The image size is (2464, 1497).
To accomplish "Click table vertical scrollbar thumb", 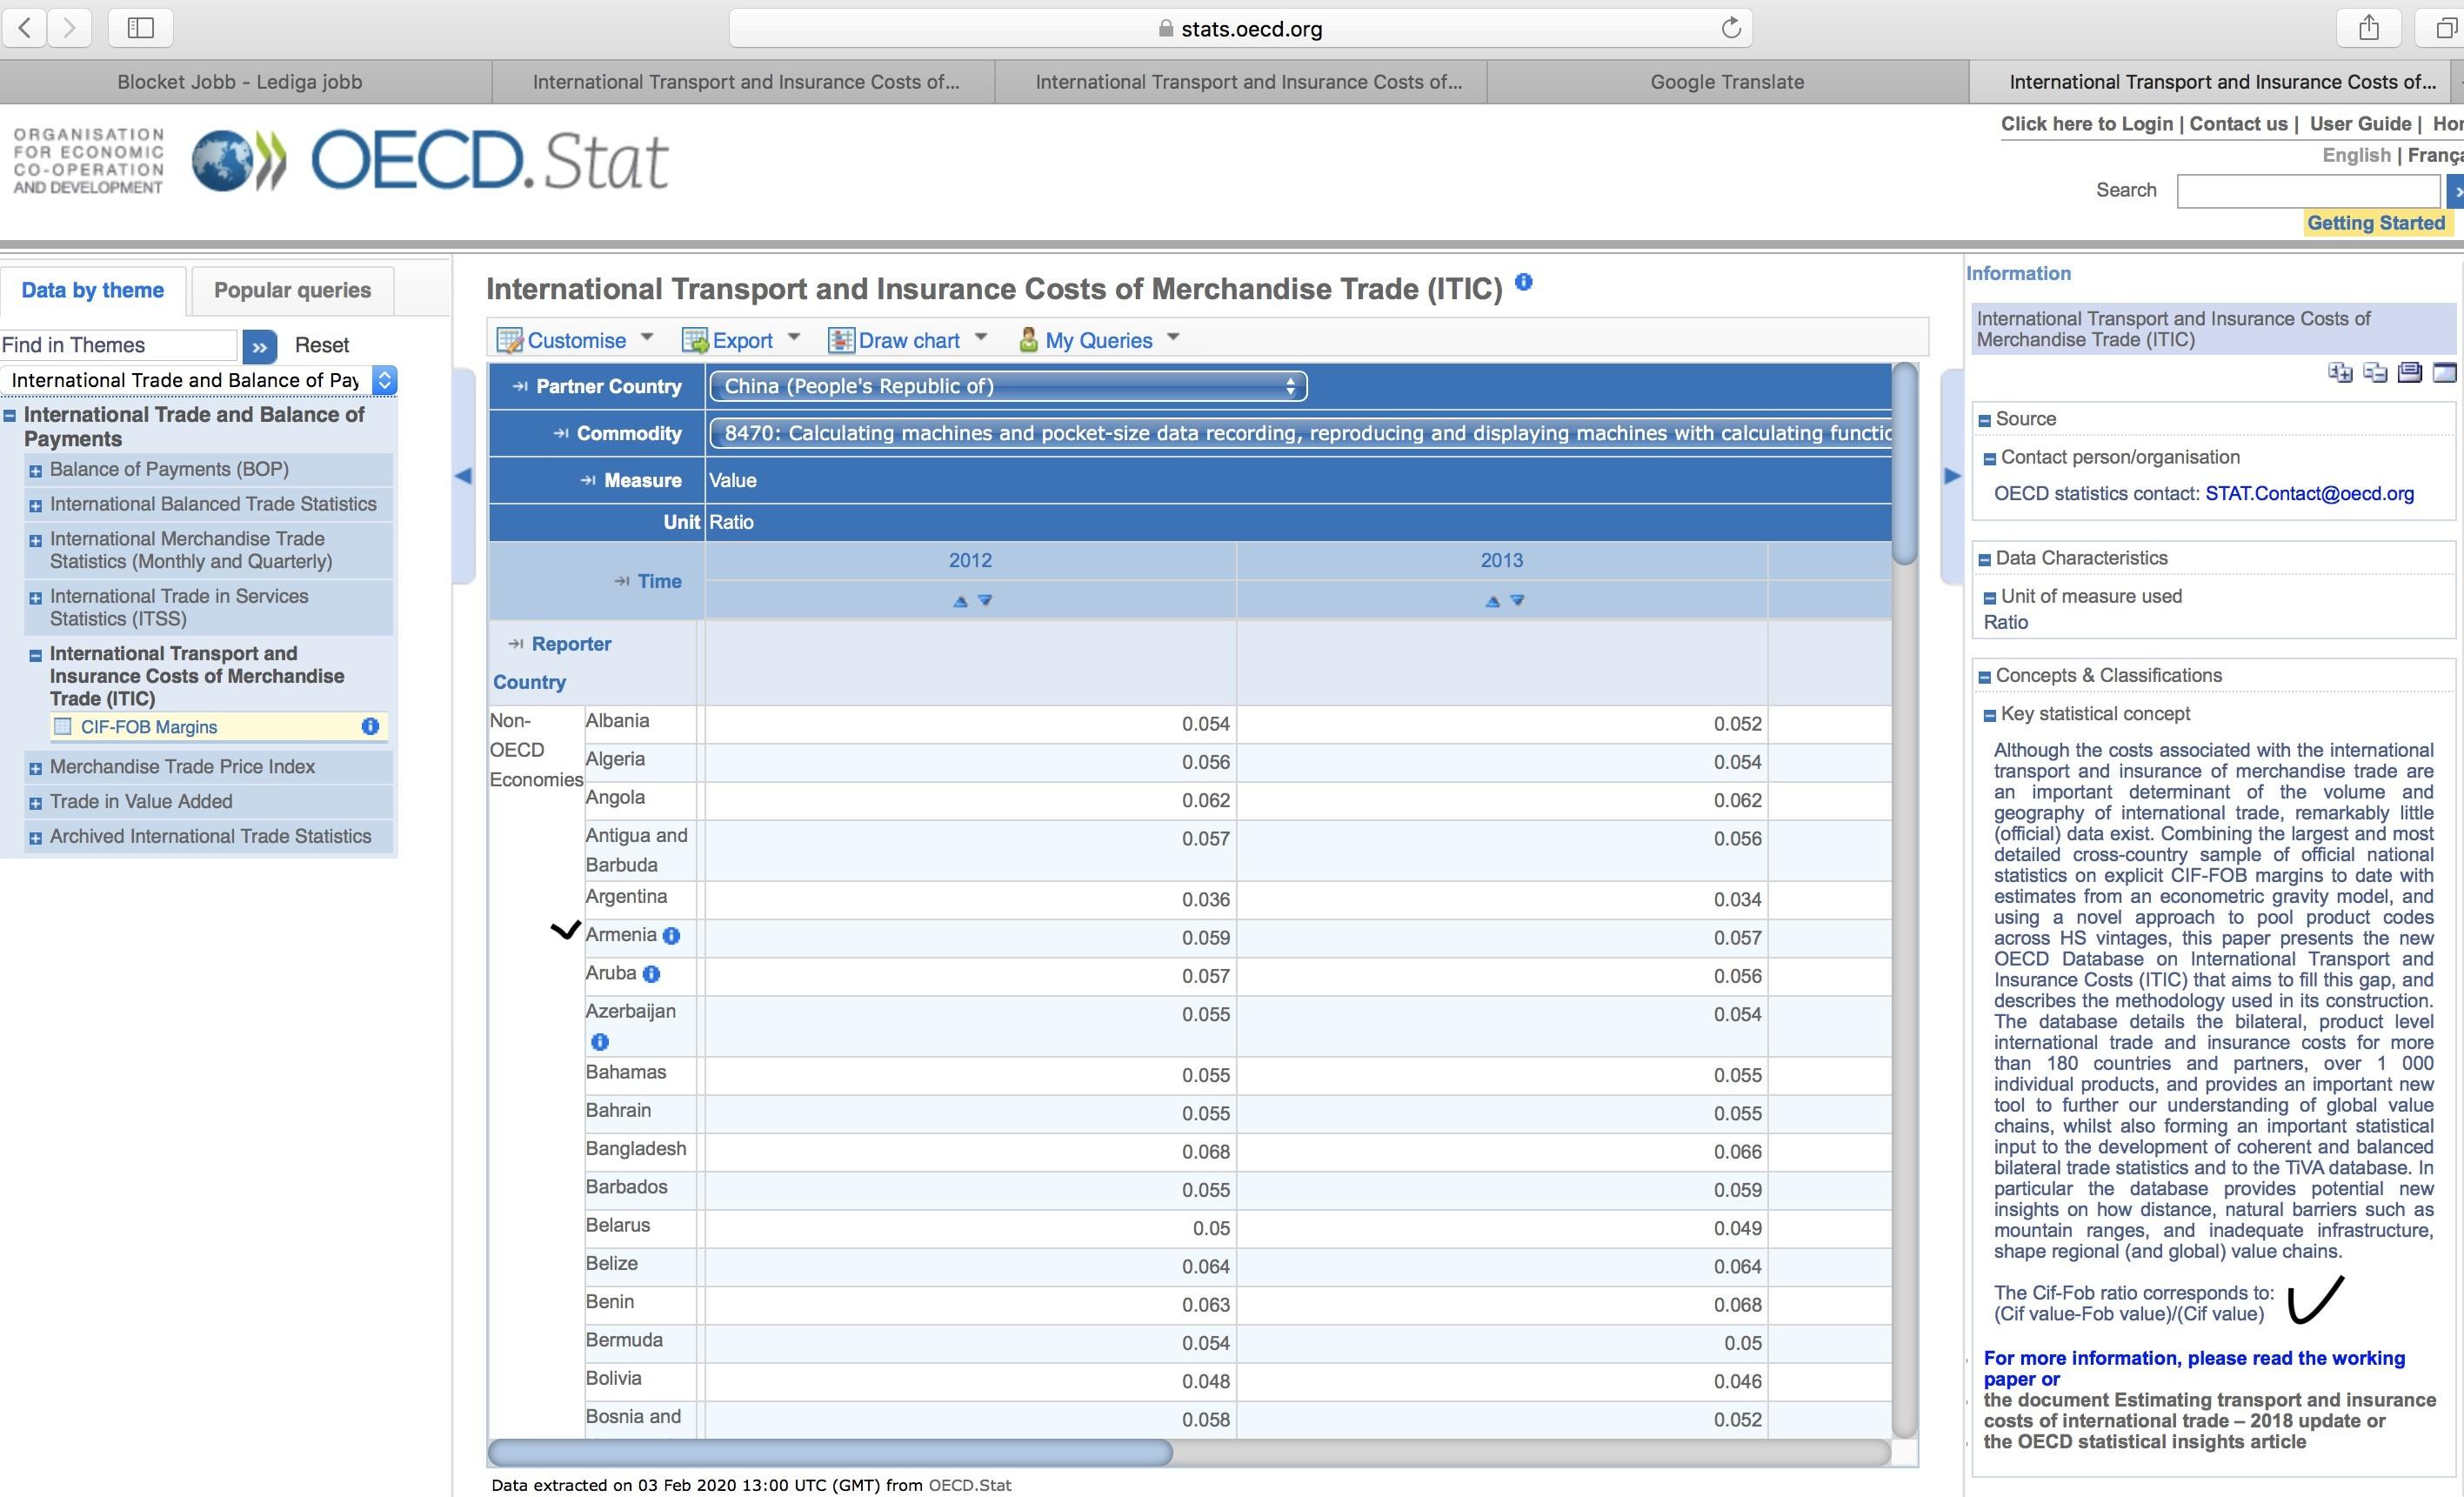I will (1904, 463).
